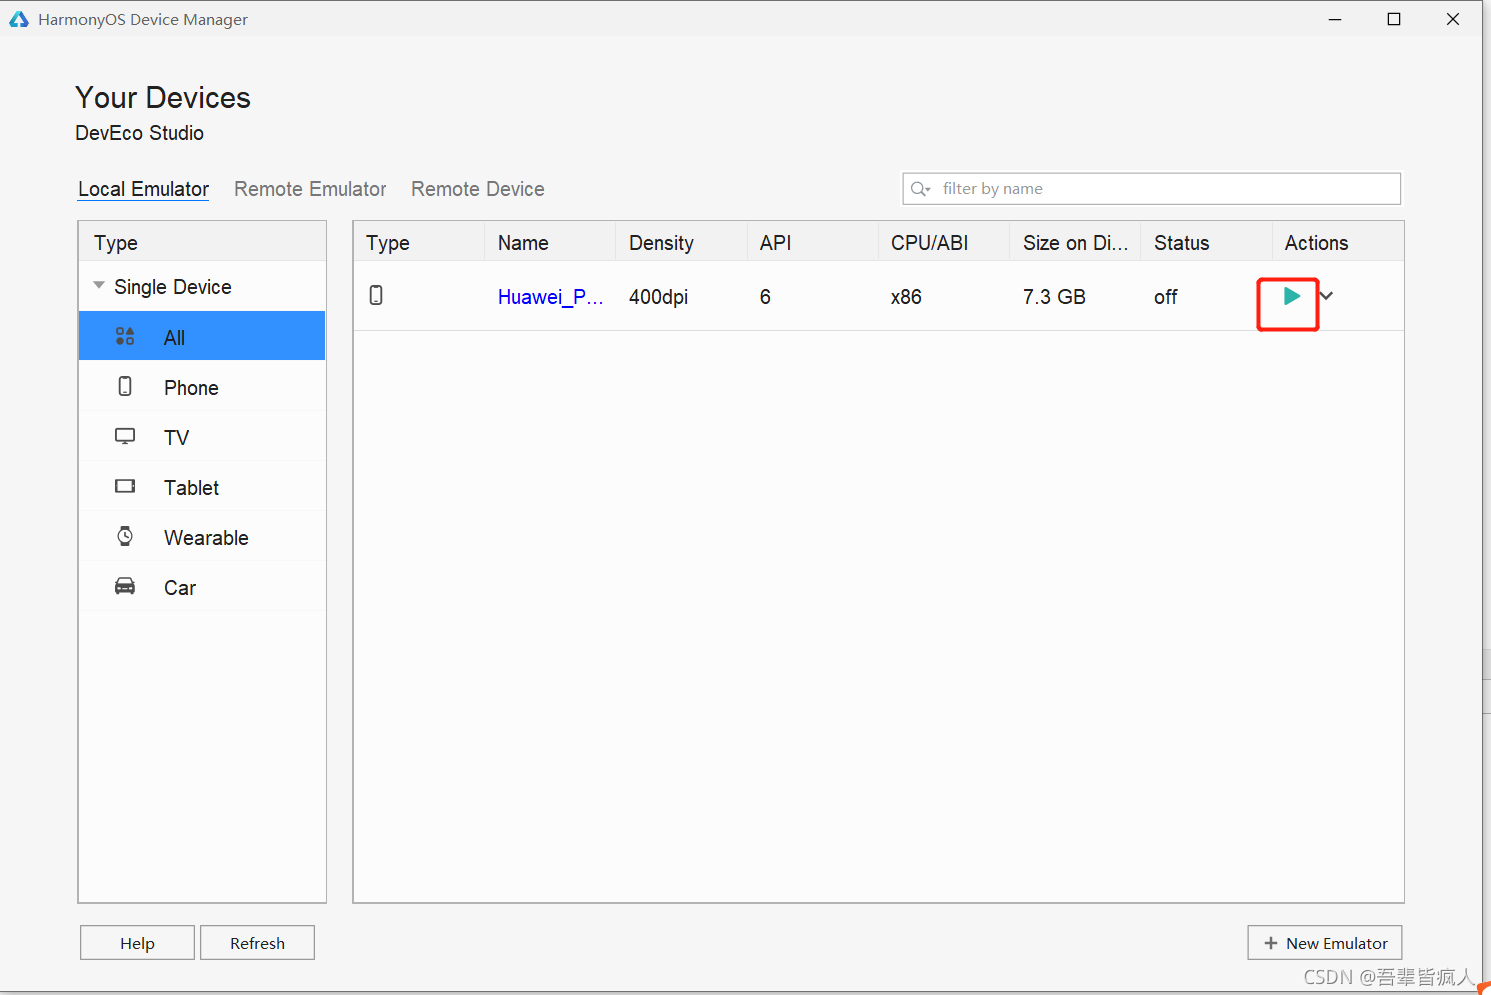This screenshot has height=995, width=1491.
Task: Open the Huawei_P... device name link
Action: coord(550,297)
